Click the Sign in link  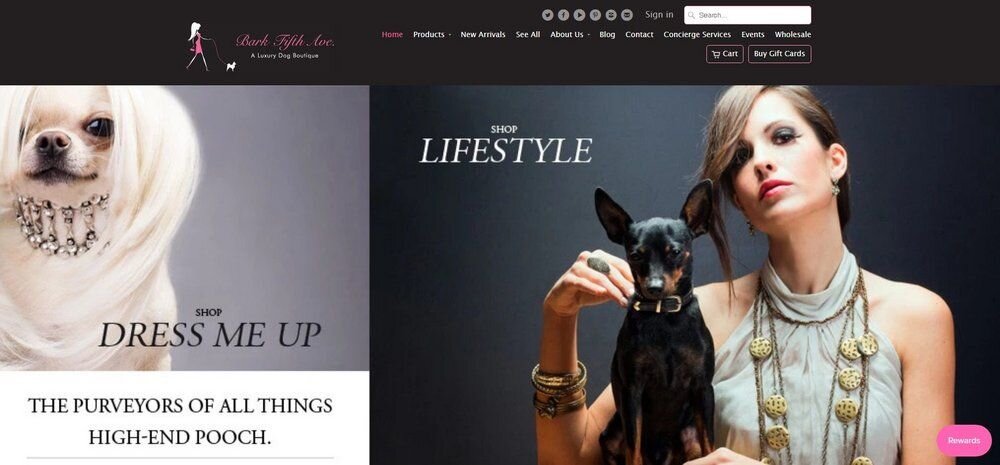pos(659,15)
